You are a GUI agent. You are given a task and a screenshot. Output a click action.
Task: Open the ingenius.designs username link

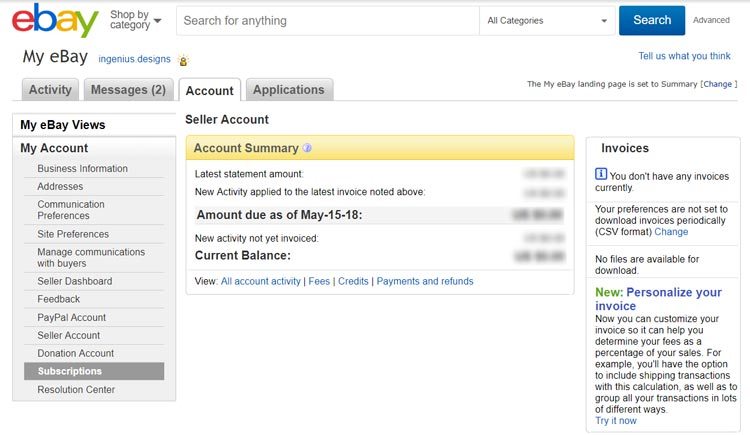(134, 59)
